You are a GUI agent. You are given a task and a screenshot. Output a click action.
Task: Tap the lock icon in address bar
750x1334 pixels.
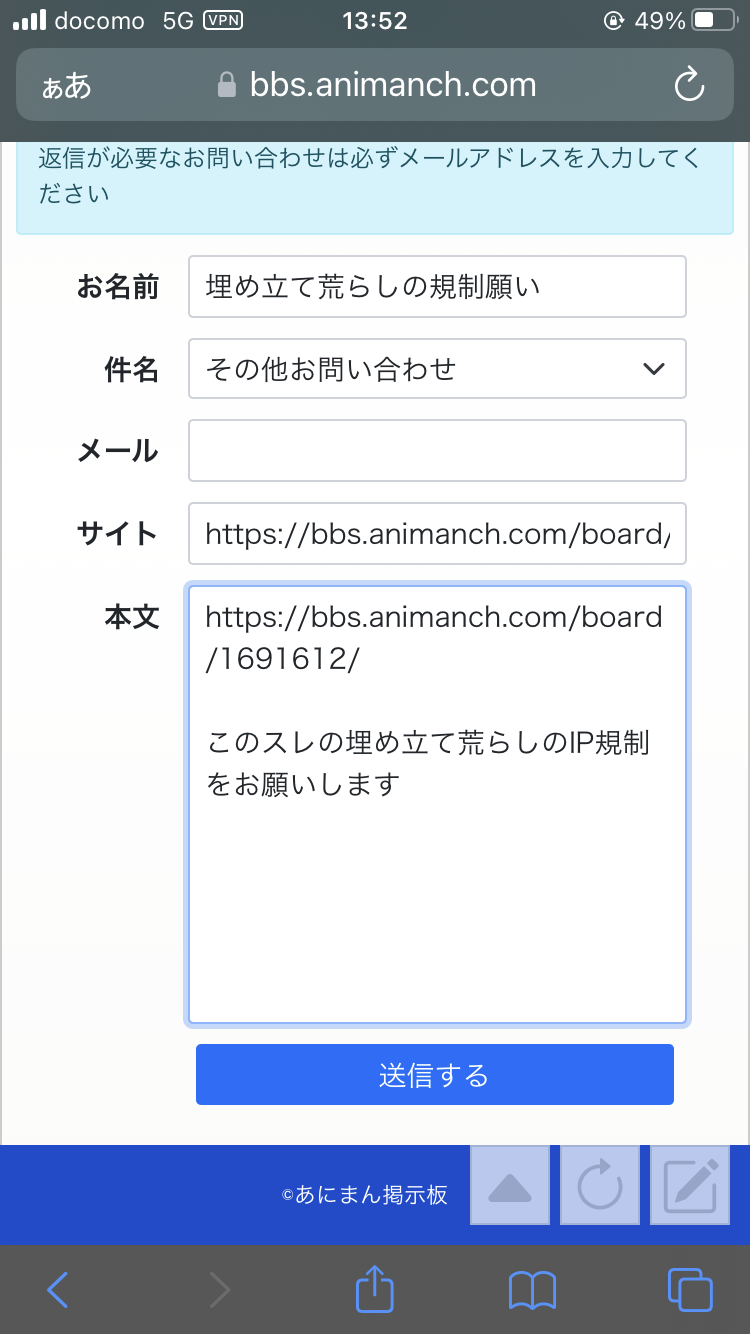pos(227,86)
